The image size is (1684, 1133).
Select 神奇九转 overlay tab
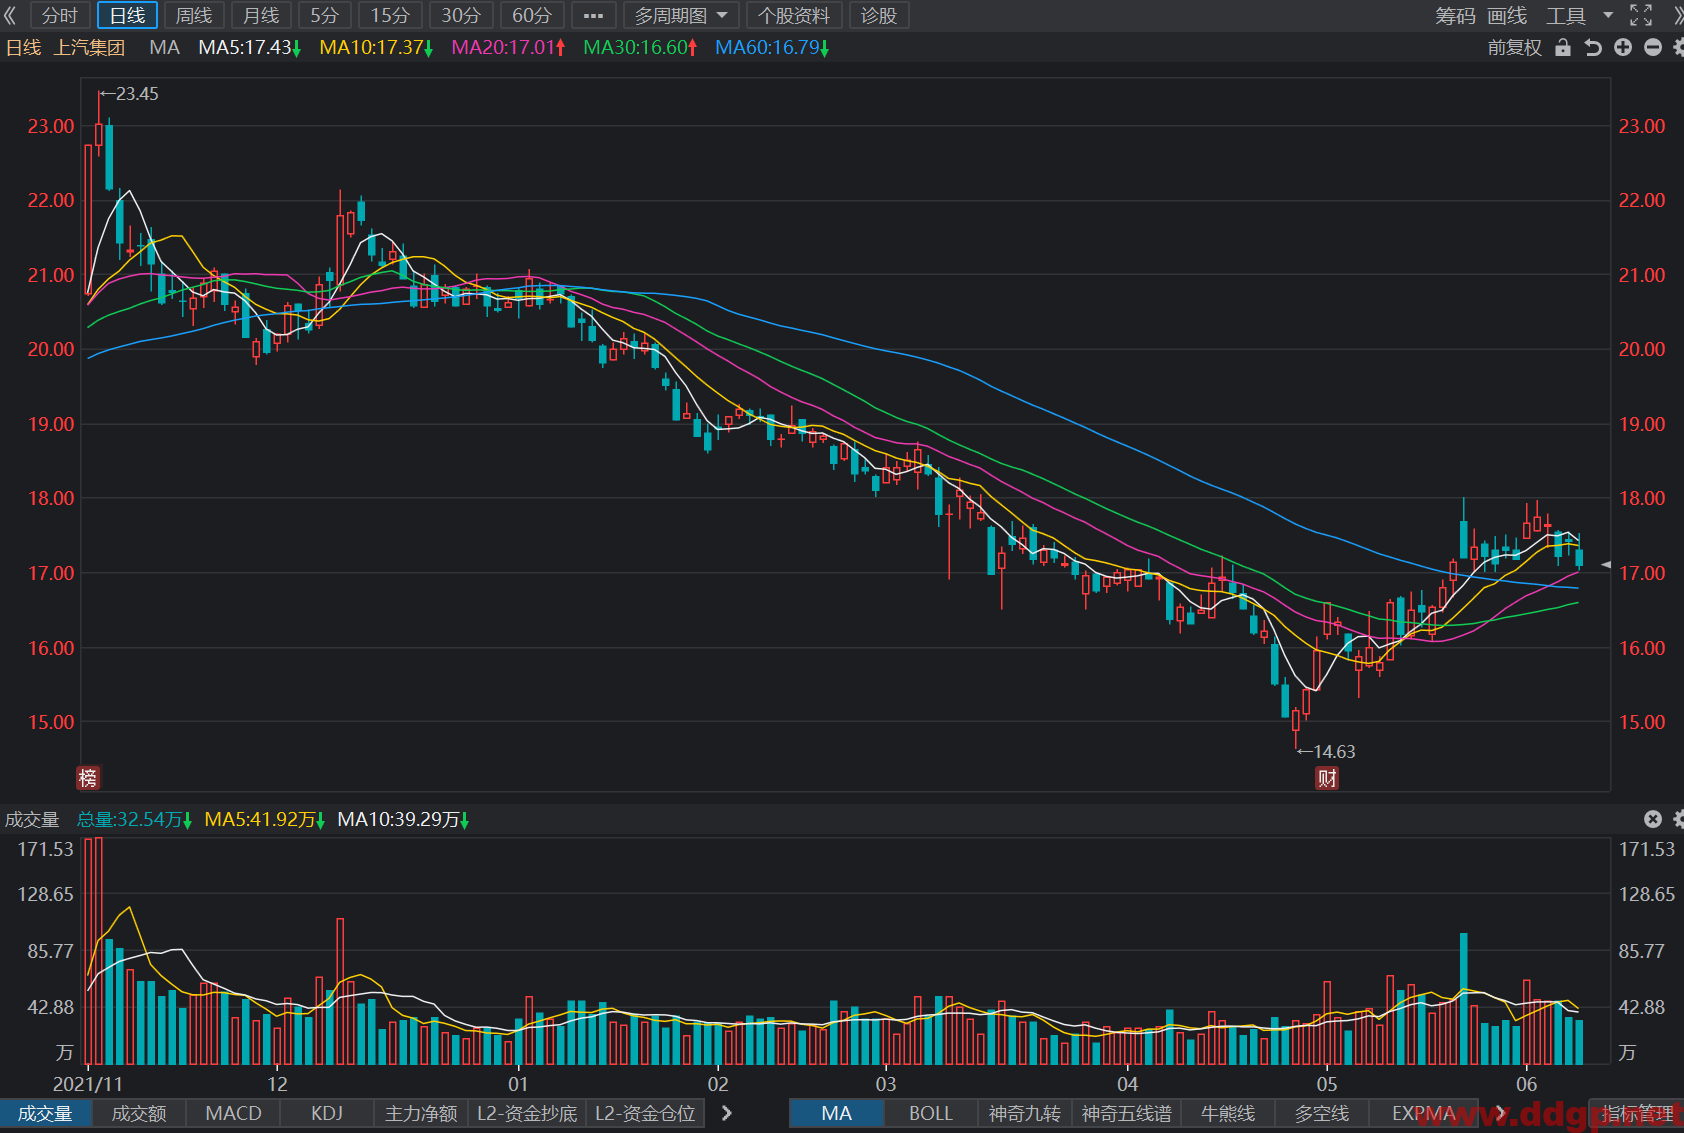pyautogui.click(x=1025, y=1113)
